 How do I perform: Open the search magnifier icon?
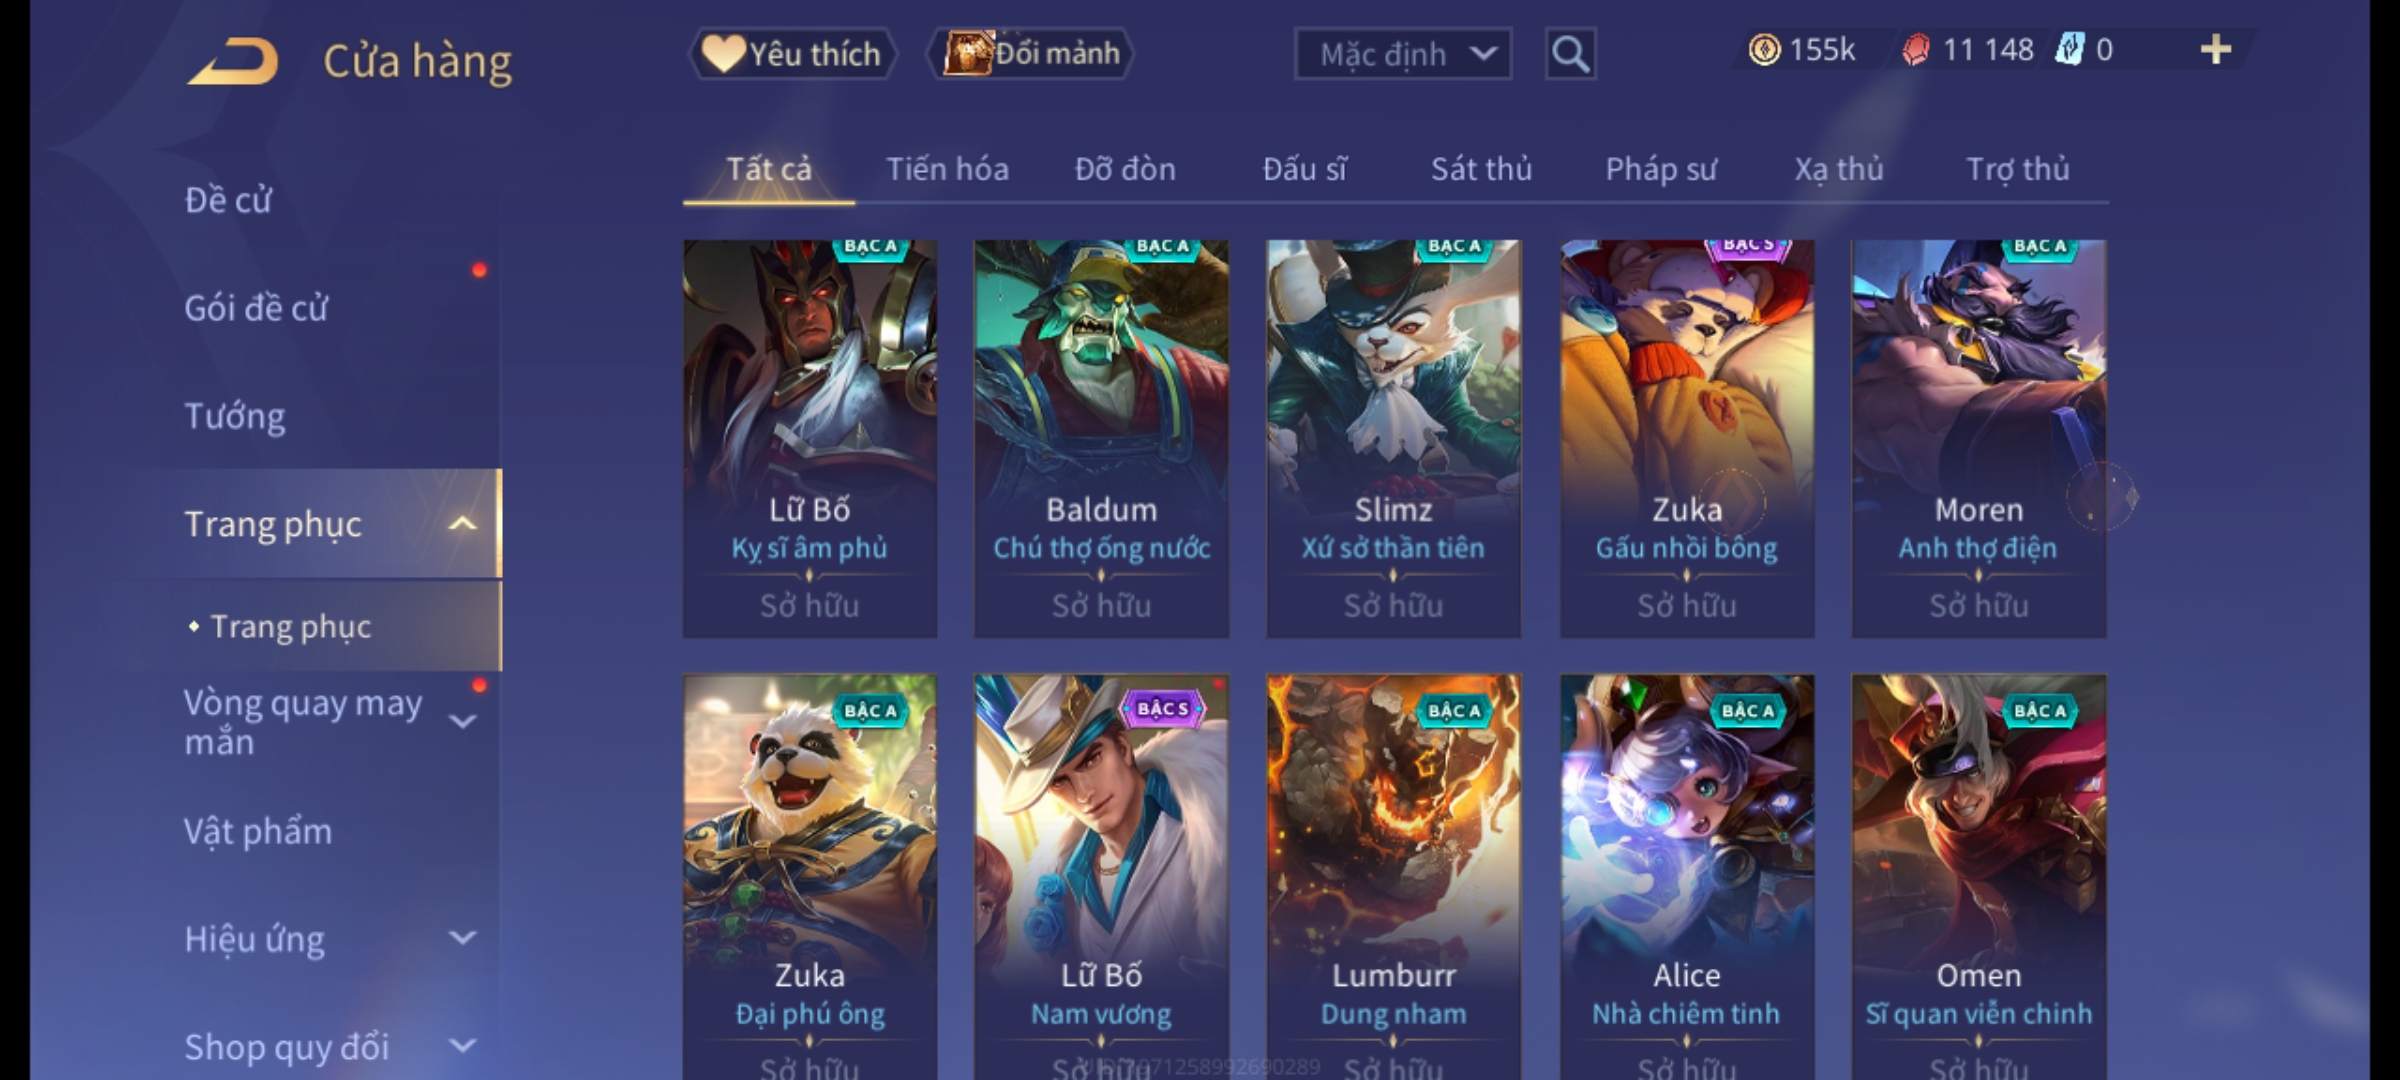pyautogui.click(x=1570, y=54)
